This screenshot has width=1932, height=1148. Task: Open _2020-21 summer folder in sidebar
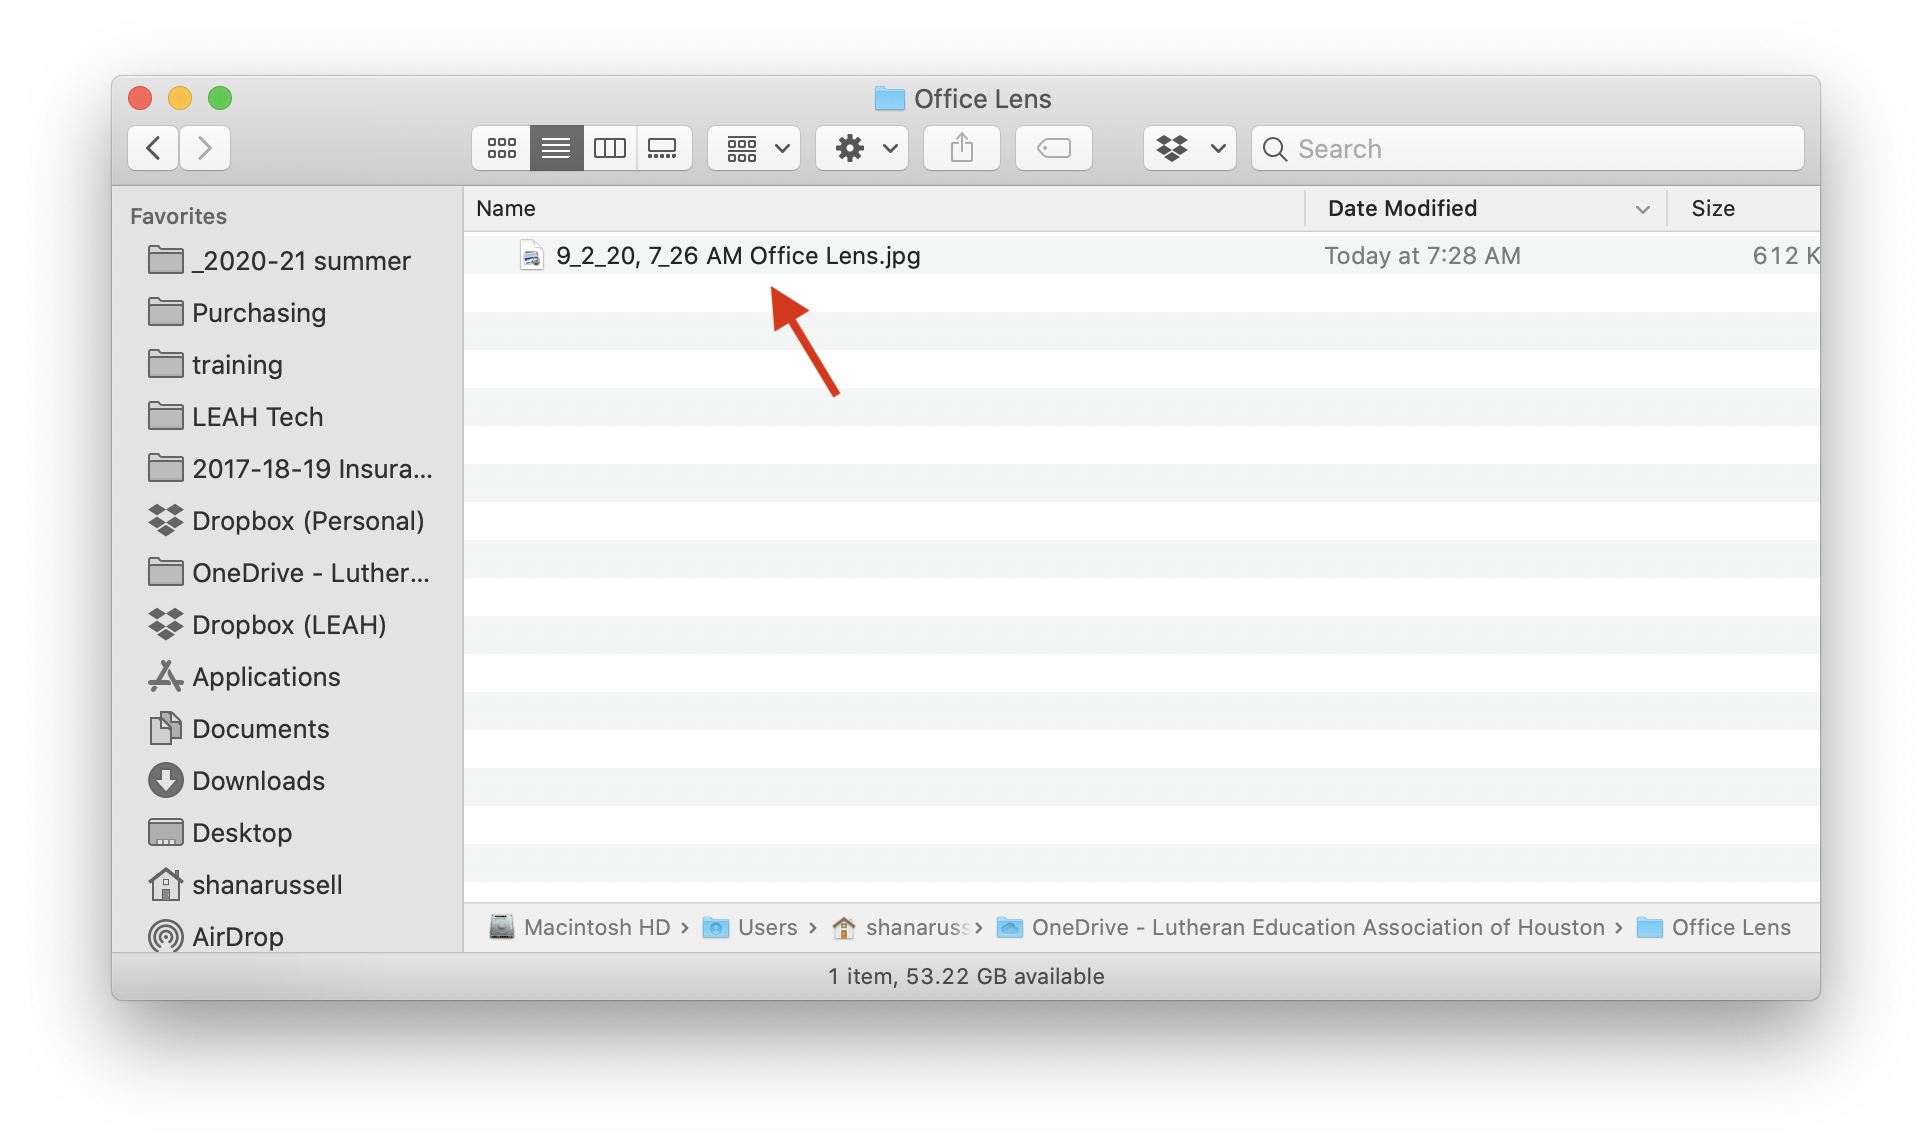coord(288,261)
